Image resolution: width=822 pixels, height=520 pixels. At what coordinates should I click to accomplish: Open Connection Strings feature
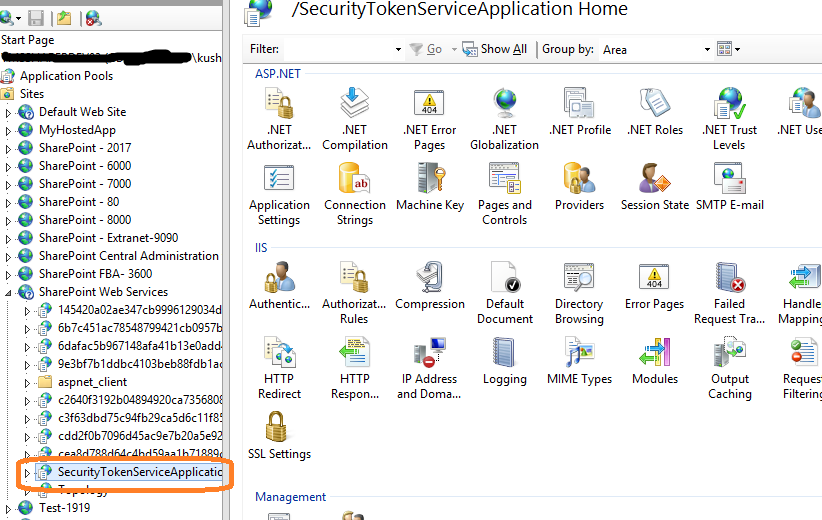coord(355,194)
